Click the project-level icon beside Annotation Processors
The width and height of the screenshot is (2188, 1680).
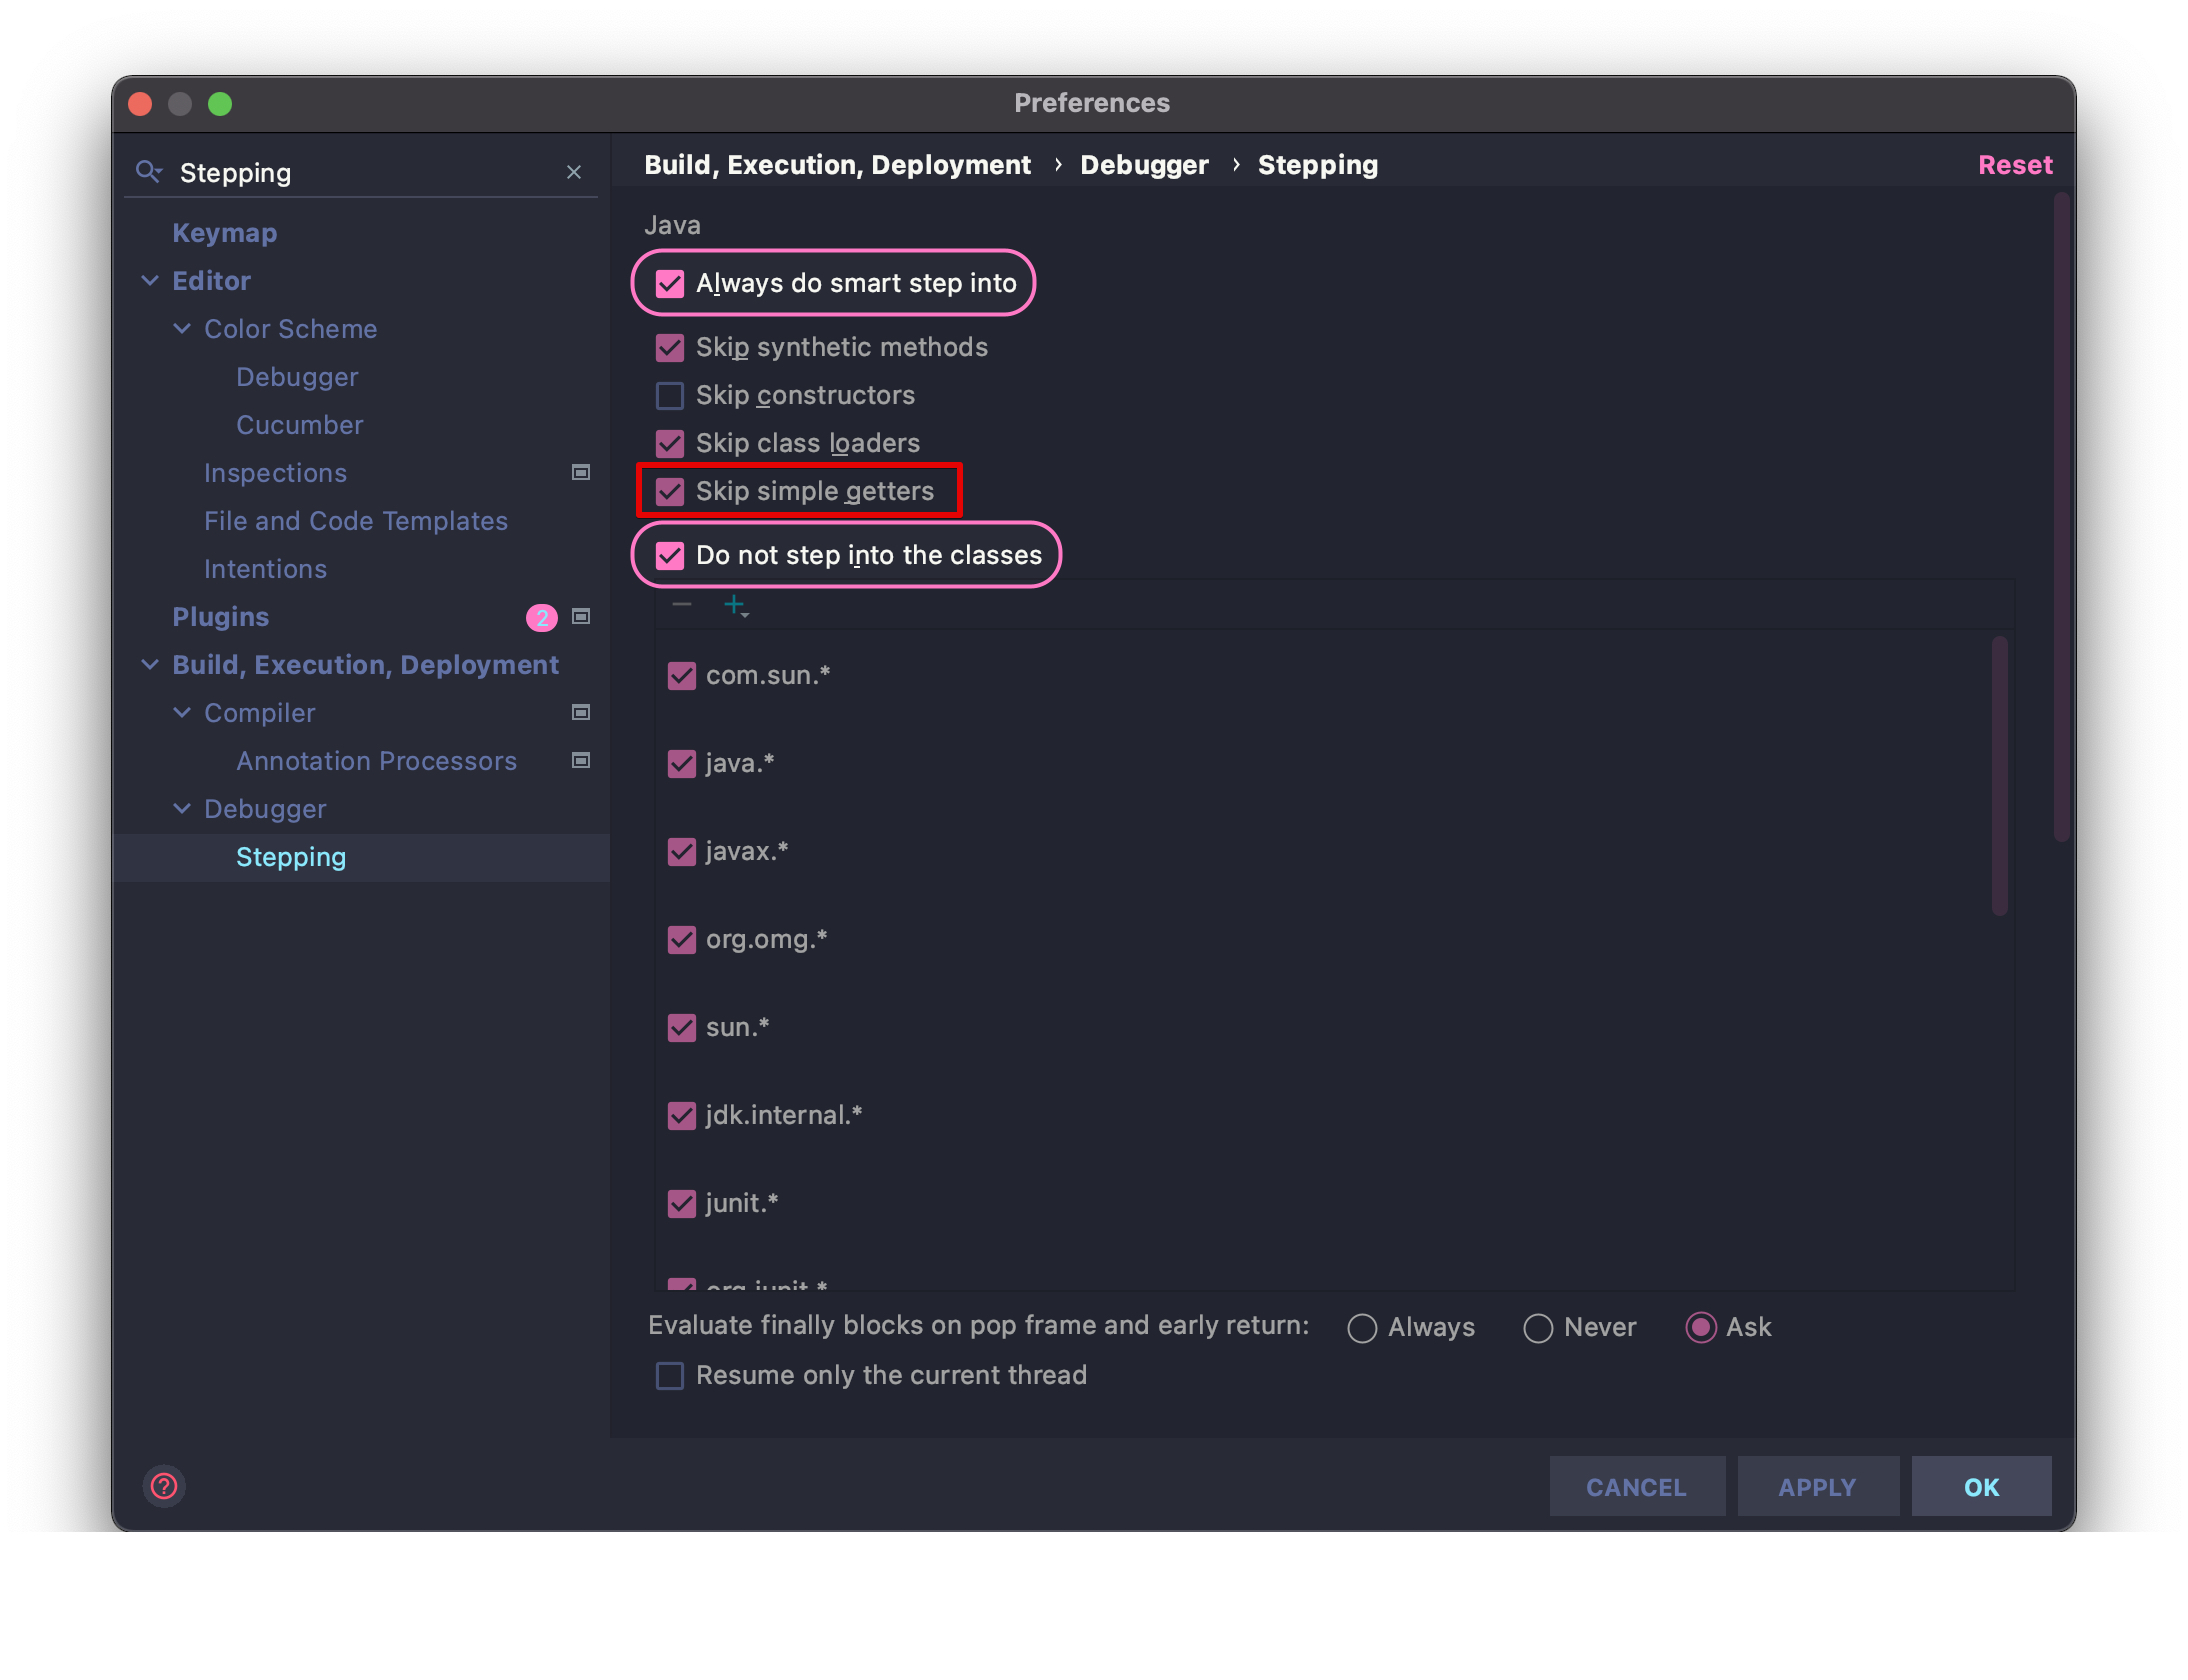pos(581,760)
